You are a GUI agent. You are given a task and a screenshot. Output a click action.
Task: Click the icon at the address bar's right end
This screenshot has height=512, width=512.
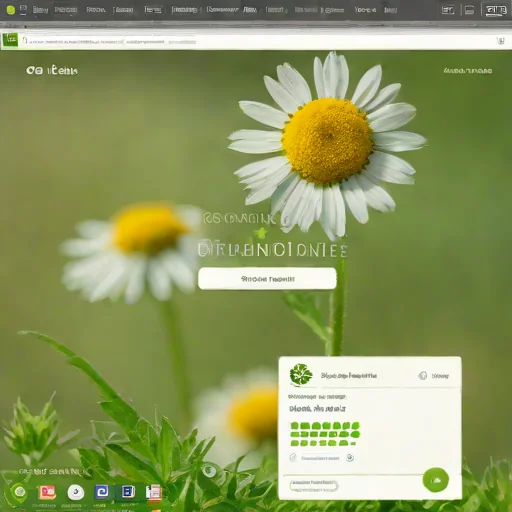(x=500, y=41)
